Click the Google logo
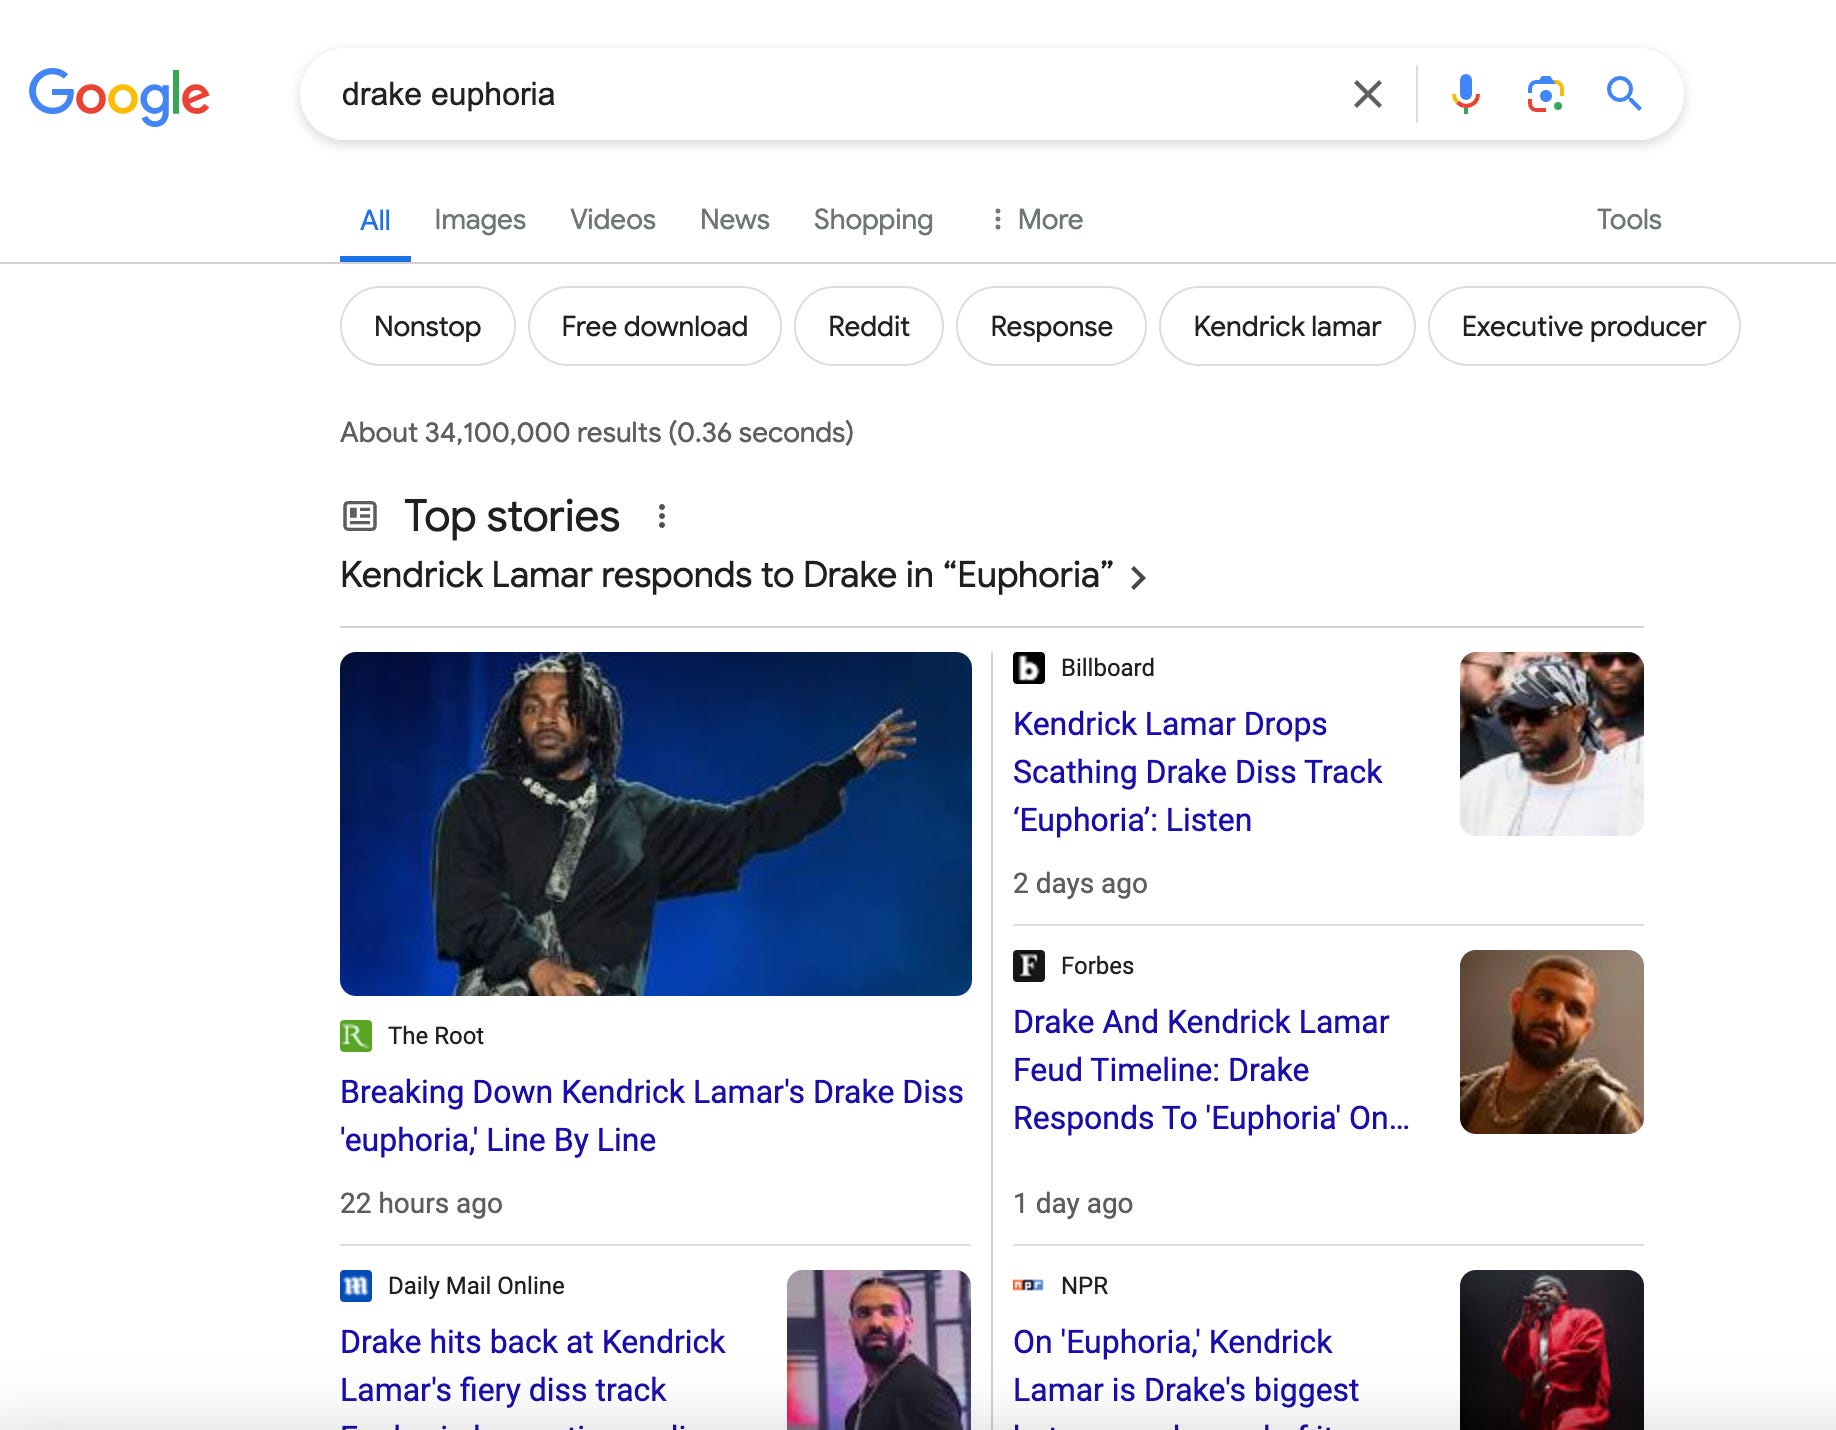Image resolution: width=1836 pixels, height=1430 pixels. pyautogui.click(x=119, y=96)
